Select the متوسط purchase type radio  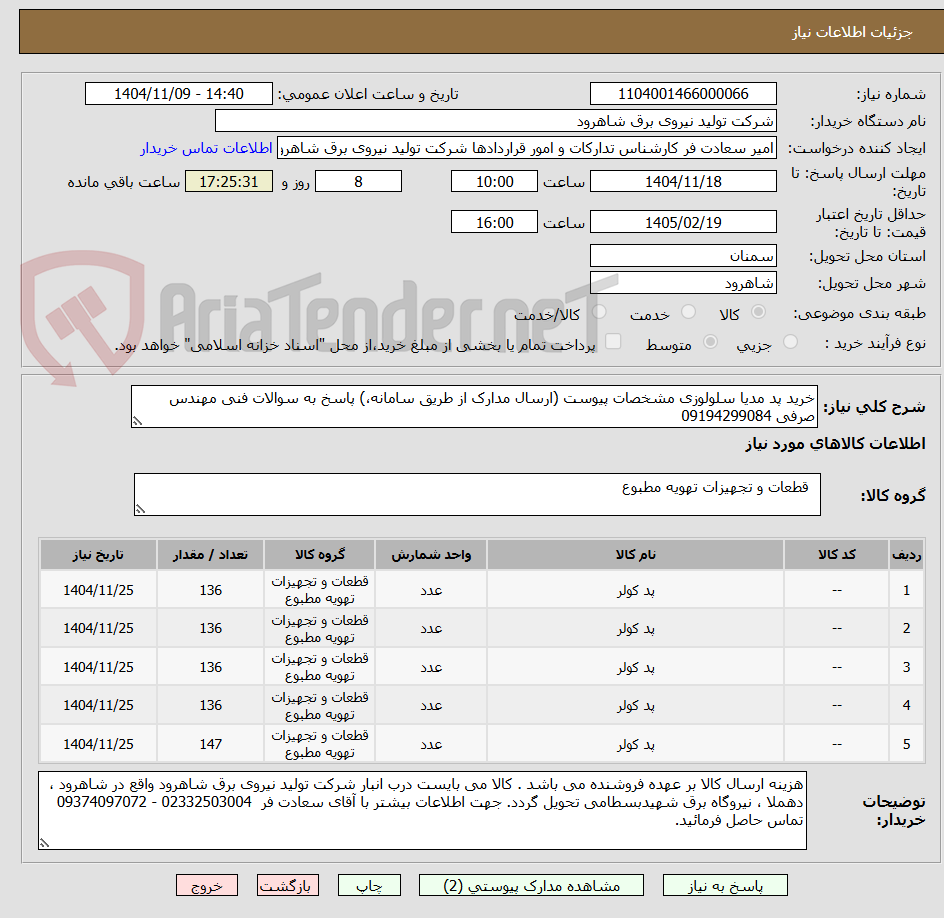coord(710,342)
